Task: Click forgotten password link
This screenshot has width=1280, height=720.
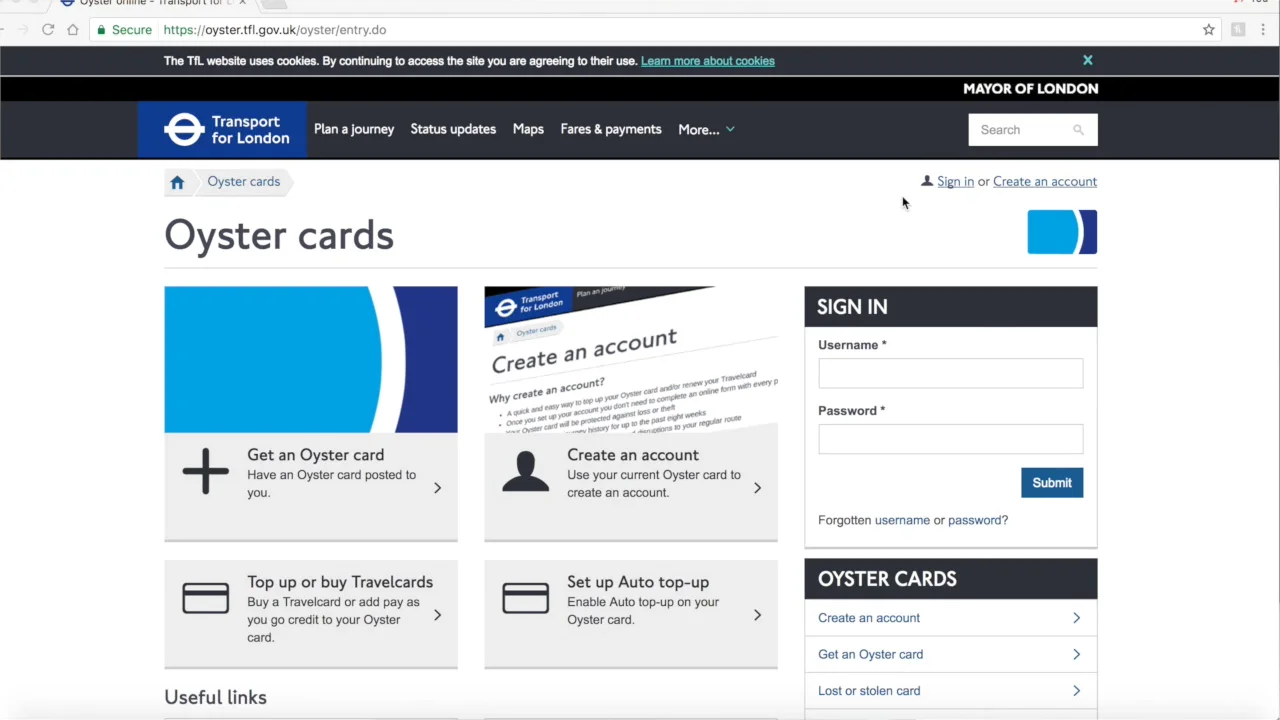Action: point(976,520)
